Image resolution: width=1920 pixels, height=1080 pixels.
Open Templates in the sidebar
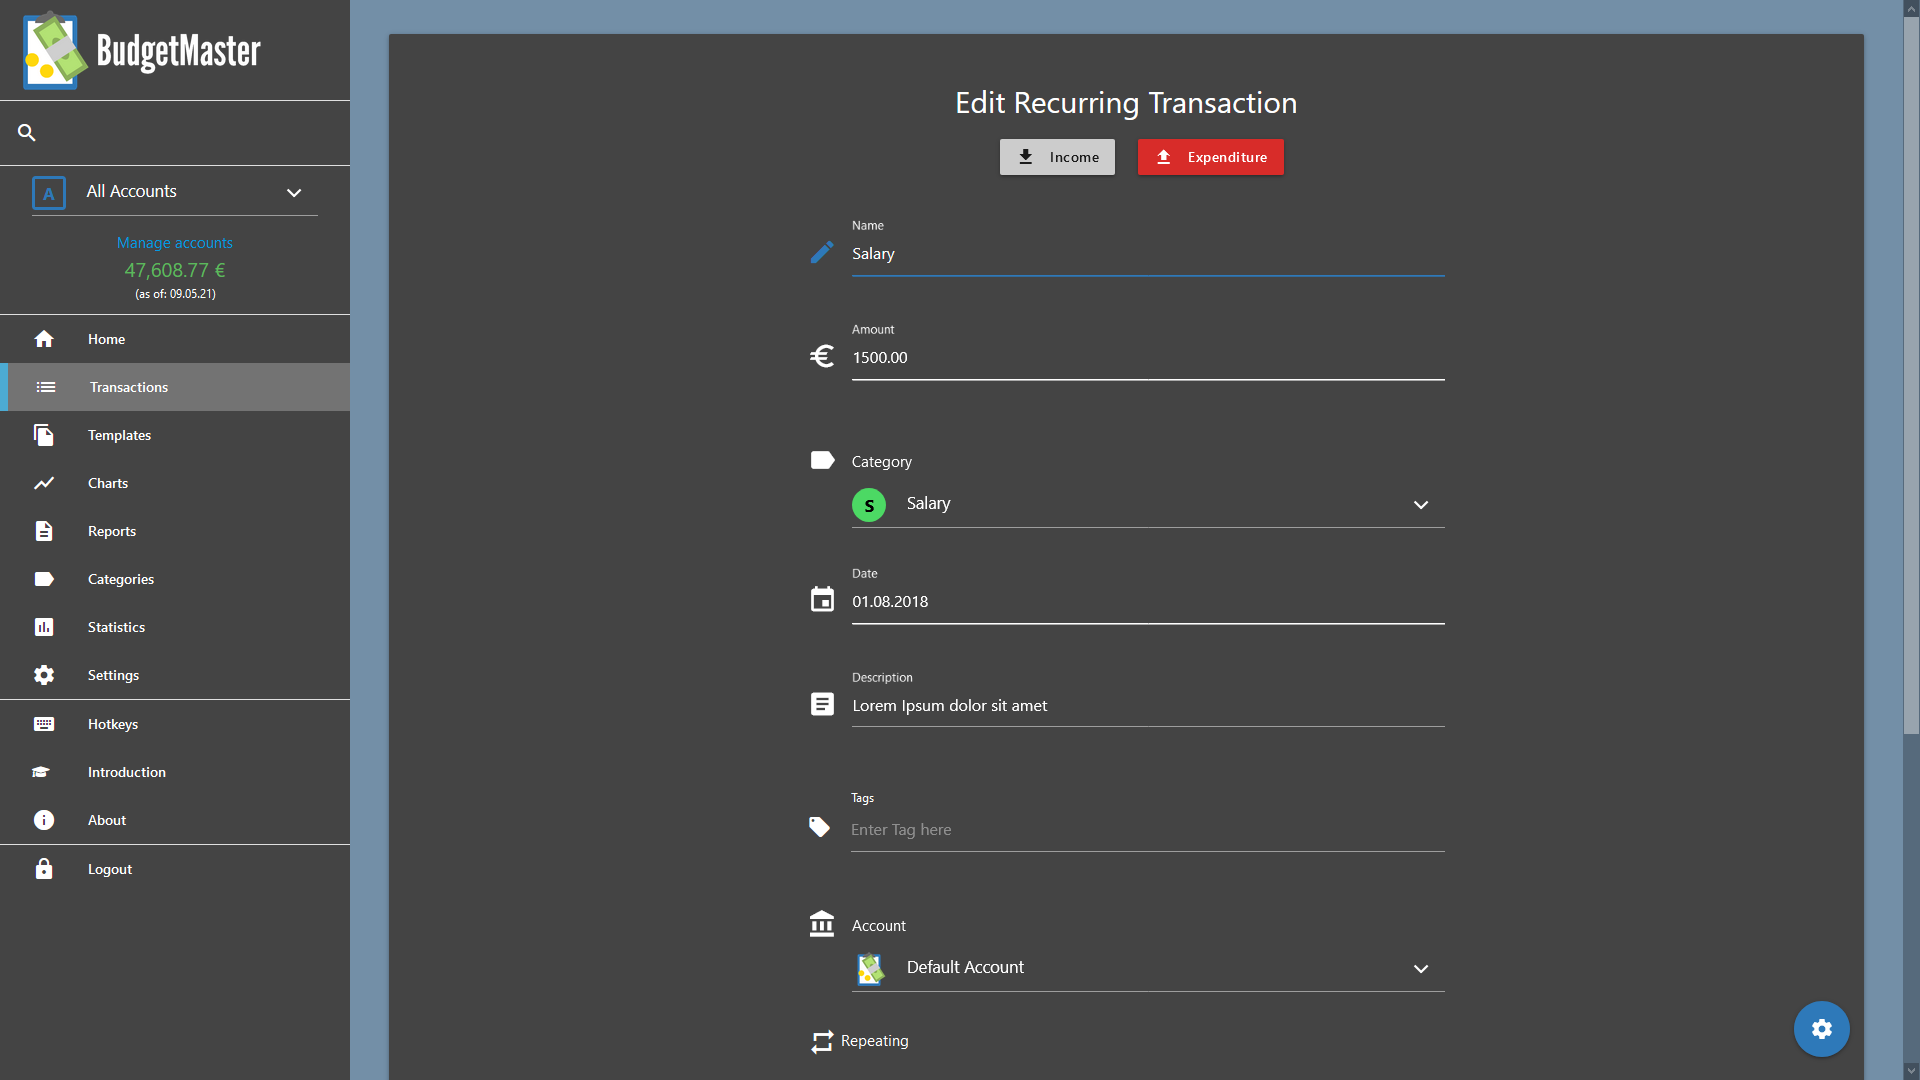coord(175,435)
